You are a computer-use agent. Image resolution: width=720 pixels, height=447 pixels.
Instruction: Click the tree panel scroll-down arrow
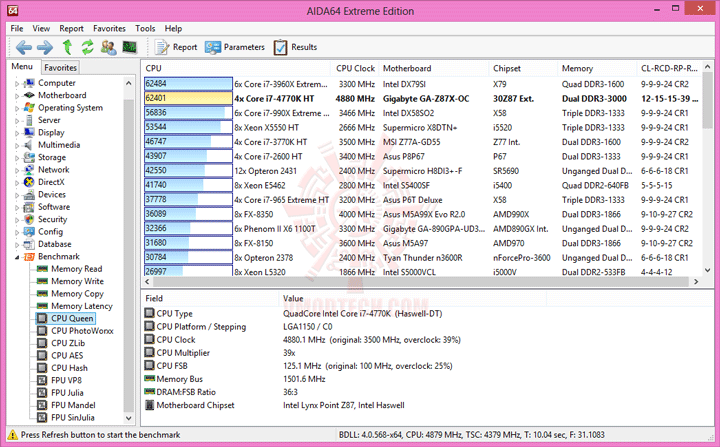tap(129, 419)
